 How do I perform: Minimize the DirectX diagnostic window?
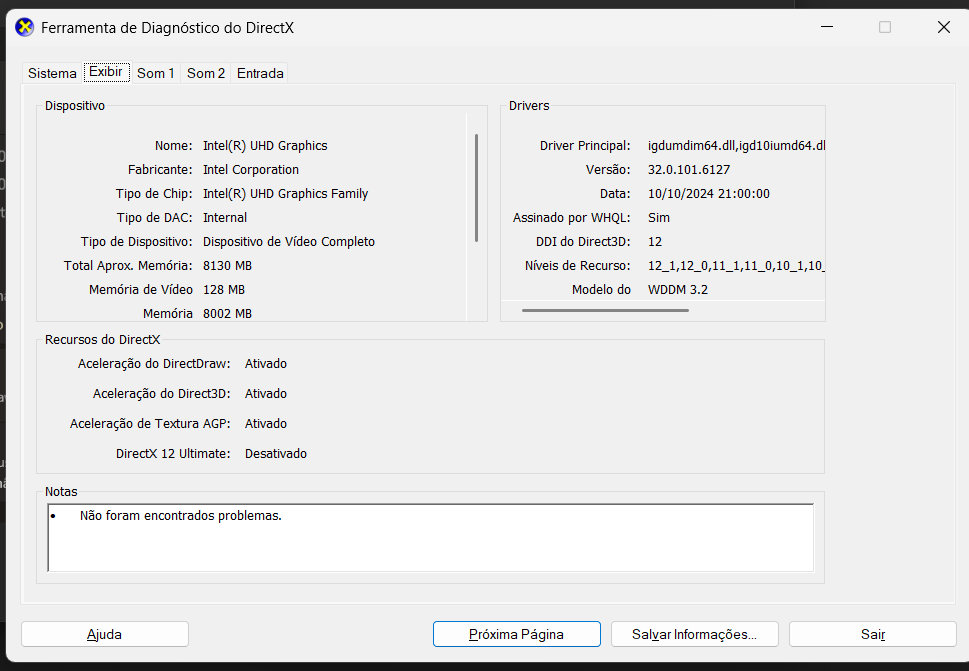(827, 27)
